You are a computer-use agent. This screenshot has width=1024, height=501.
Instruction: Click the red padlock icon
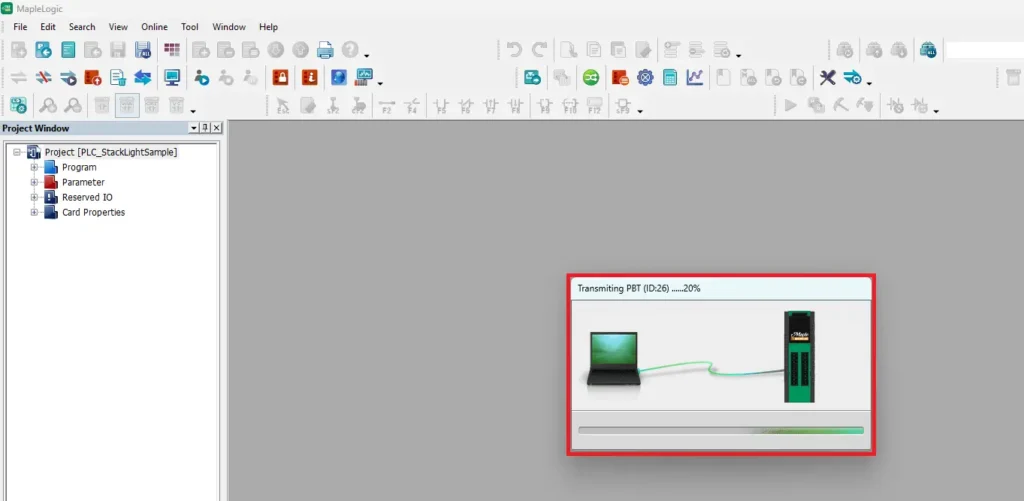[280, 78]
